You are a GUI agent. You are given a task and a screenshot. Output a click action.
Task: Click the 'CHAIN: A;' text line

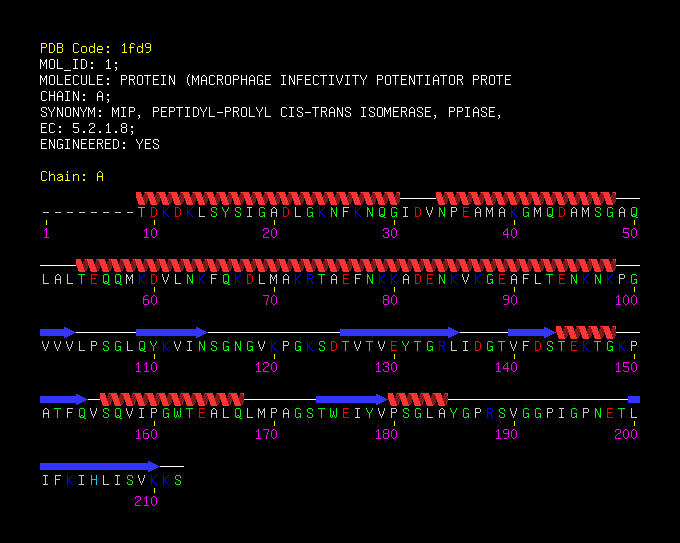coord(75,96)
